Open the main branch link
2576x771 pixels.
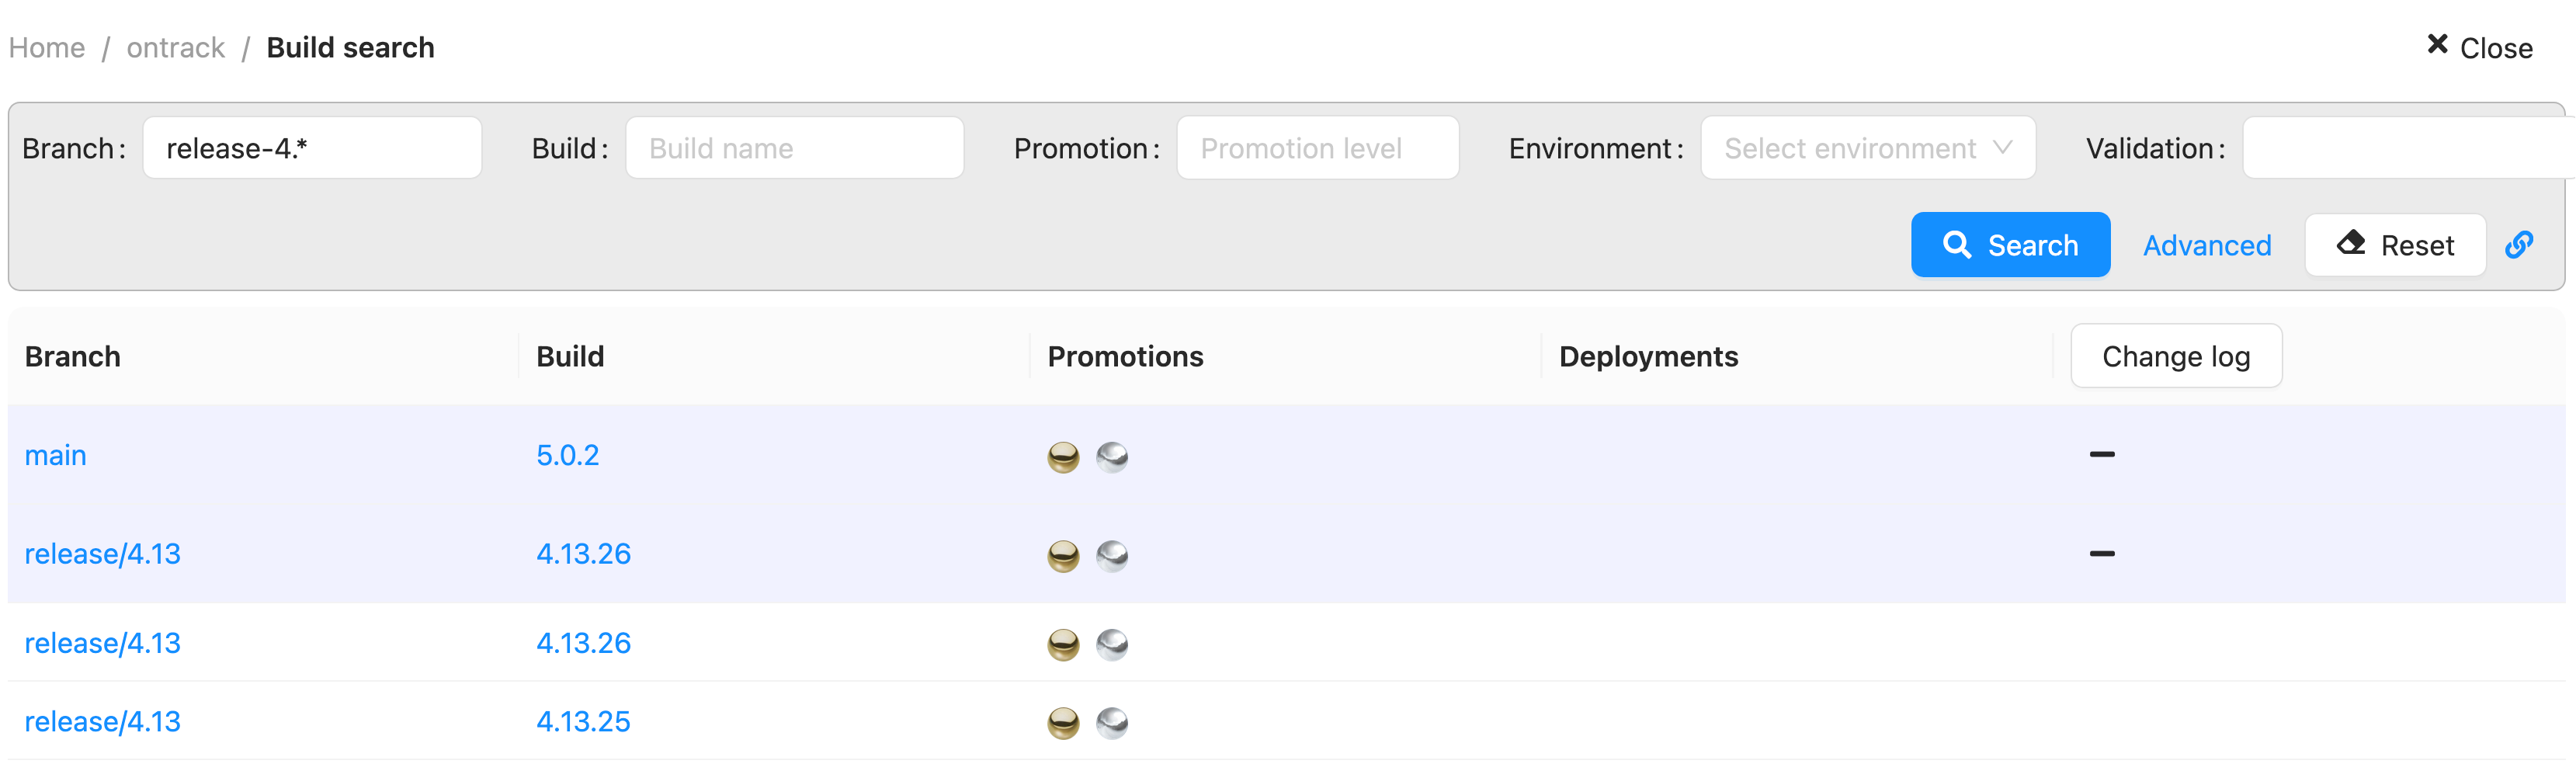(56, 456)
